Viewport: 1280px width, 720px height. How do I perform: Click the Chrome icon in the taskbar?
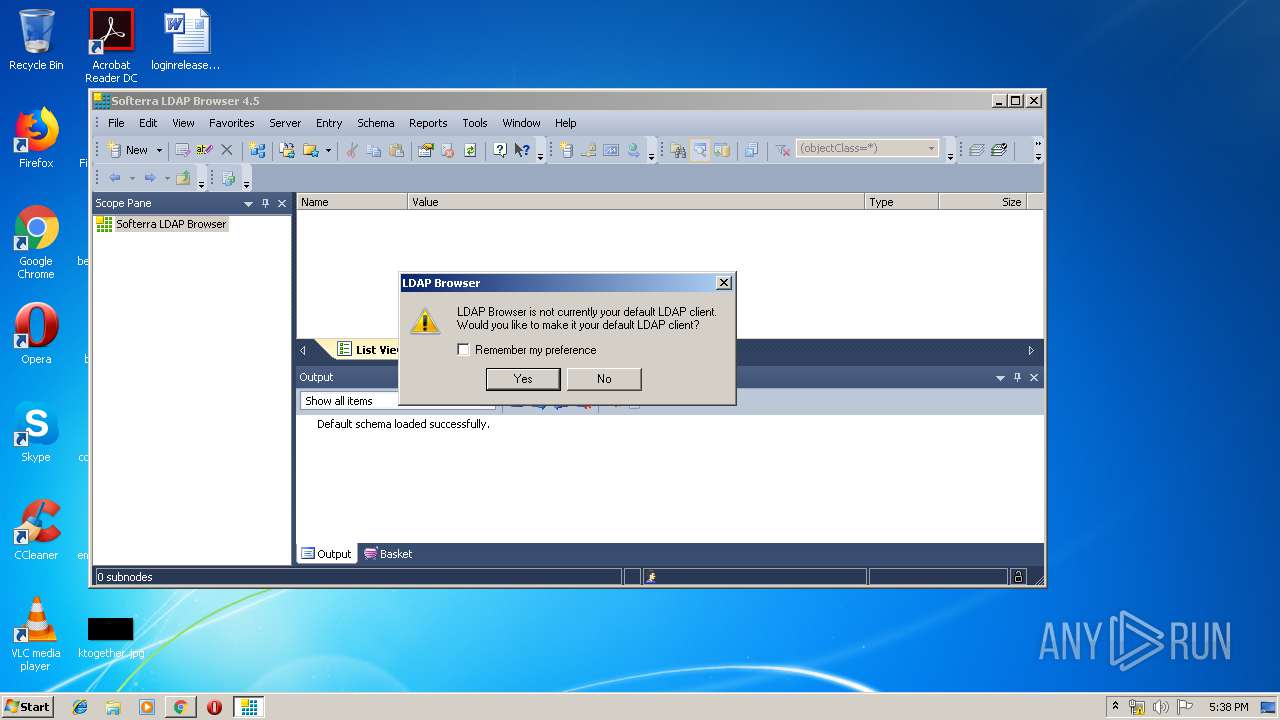point(180,707)
